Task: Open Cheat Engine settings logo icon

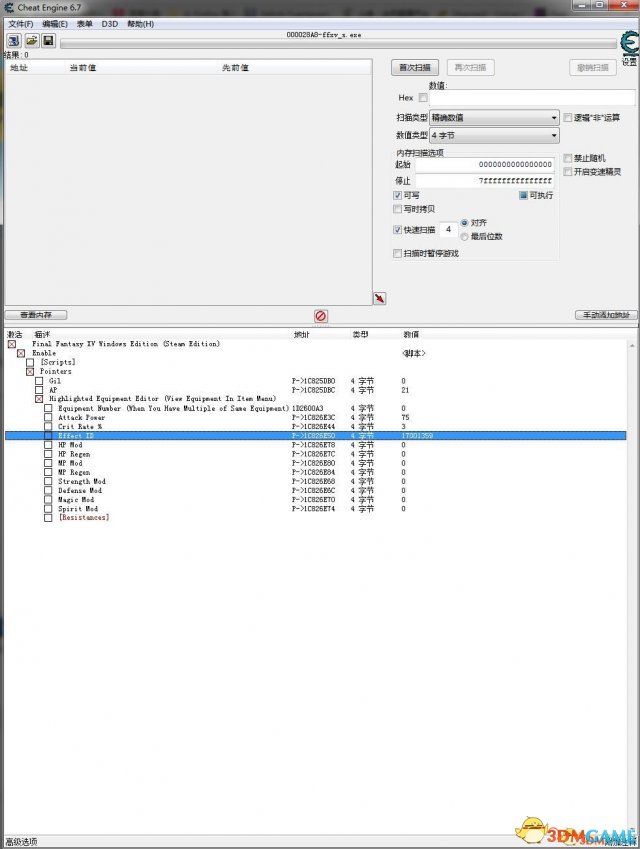Action: coord(629,43)
